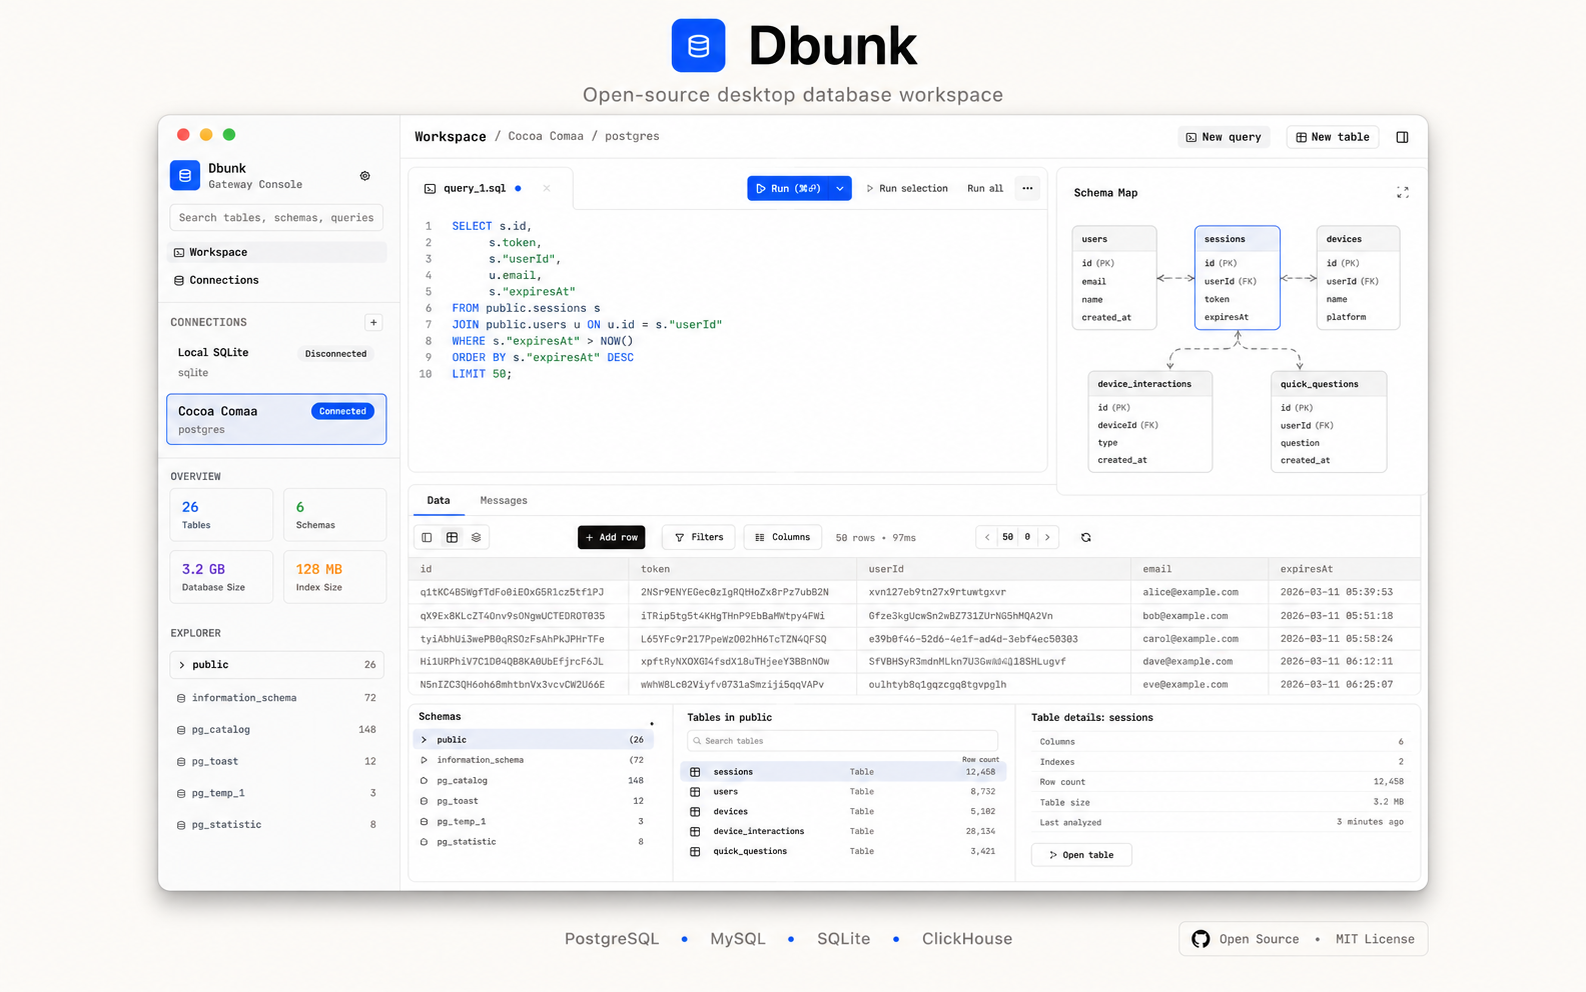Focus the Search tables field
Image resolution: width=1586 pixels, height=992 pixels.
pyautogui.click(x=842, y=741)
